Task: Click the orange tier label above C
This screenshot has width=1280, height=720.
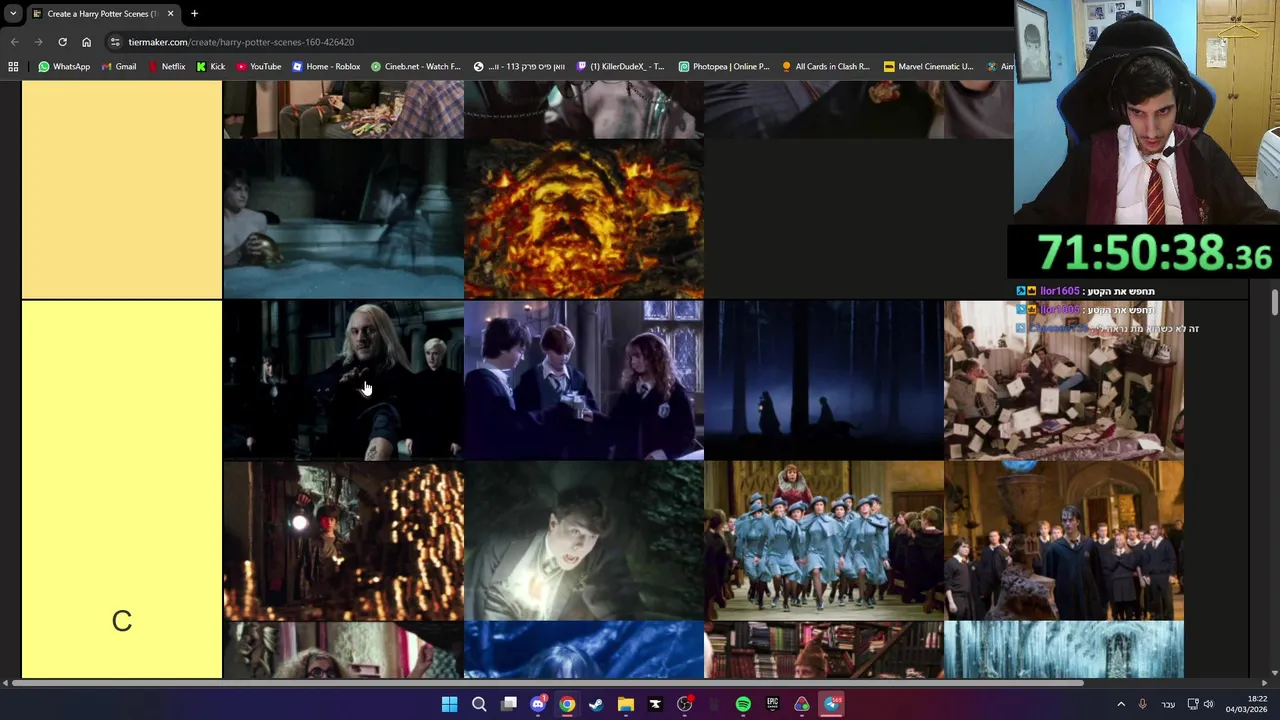Action: point(122,189)
